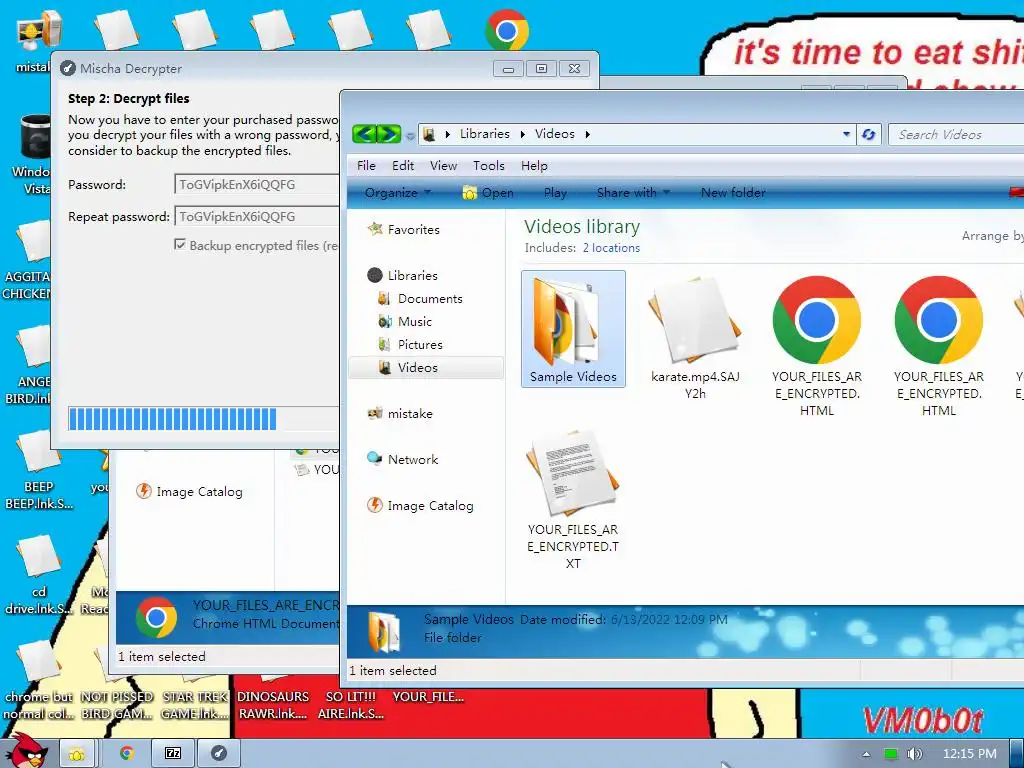Open the File menu

point(366,165)
